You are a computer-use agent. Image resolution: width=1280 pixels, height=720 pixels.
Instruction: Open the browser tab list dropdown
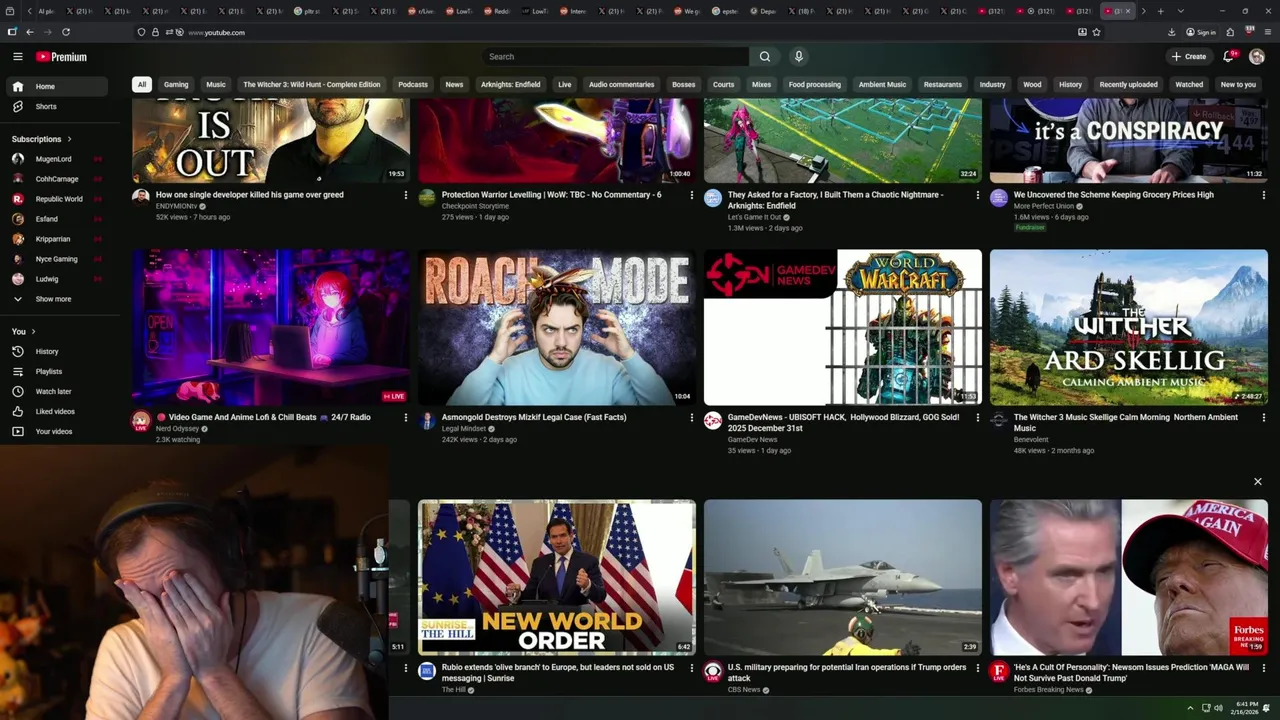(x=1181, y=11)
